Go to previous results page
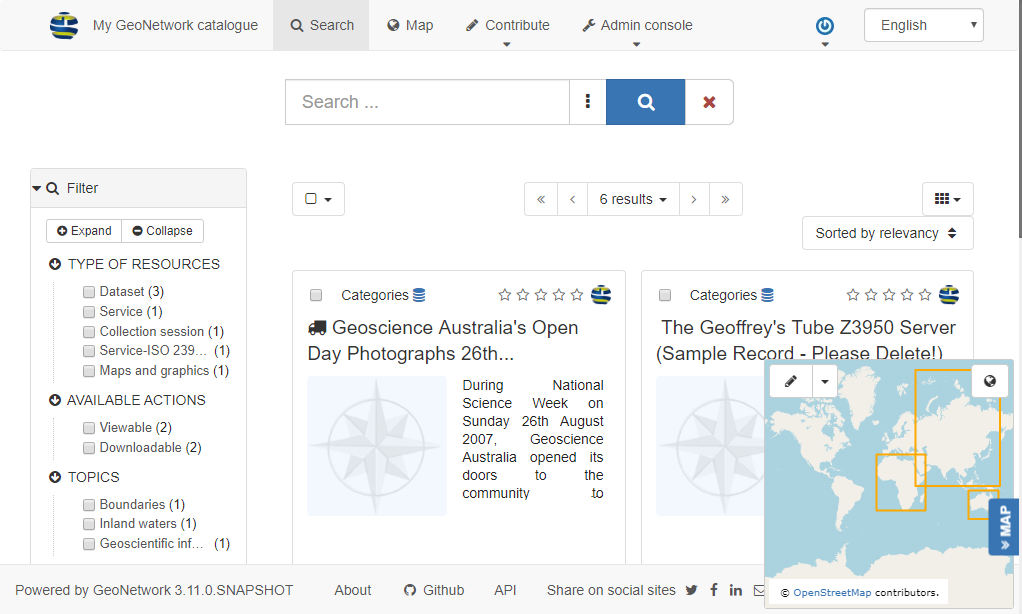The height and width of the screenshot is (614, 1022). point(573,199)
